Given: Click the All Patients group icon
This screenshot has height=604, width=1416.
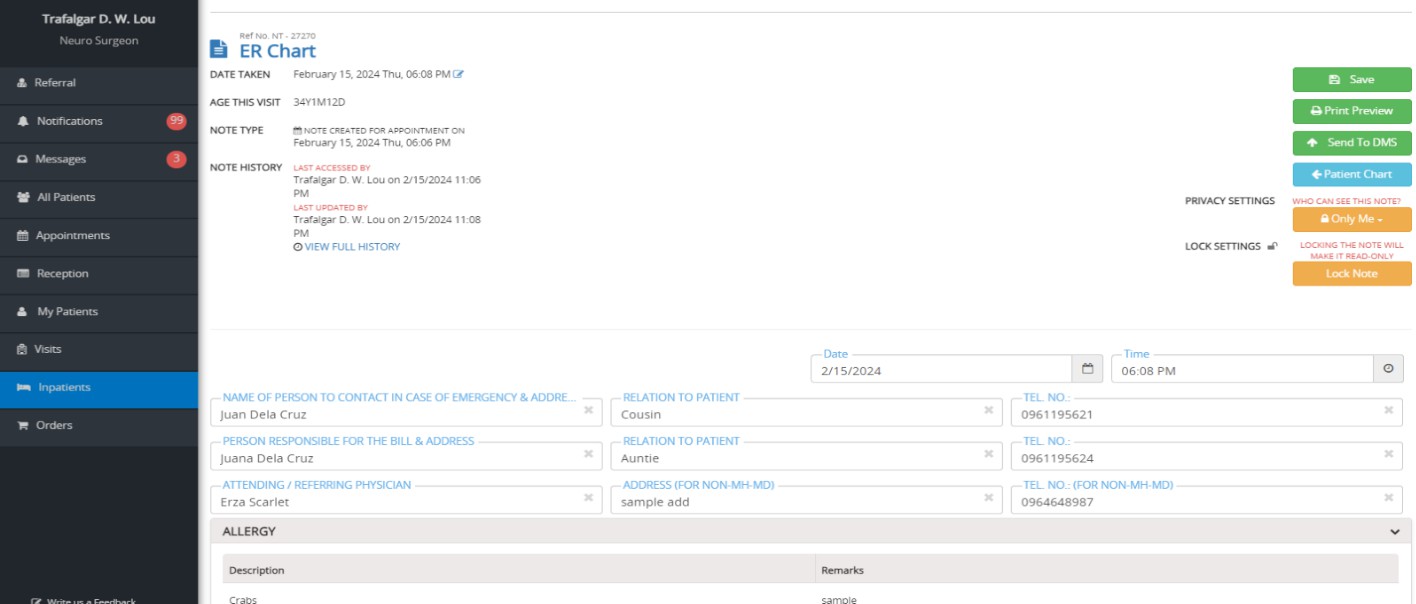Looking at the screenshot, I should click(x=21, y=196).
